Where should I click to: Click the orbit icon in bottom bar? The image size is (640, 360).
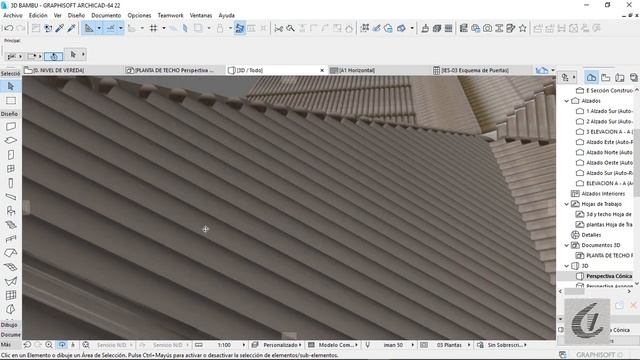62,345
